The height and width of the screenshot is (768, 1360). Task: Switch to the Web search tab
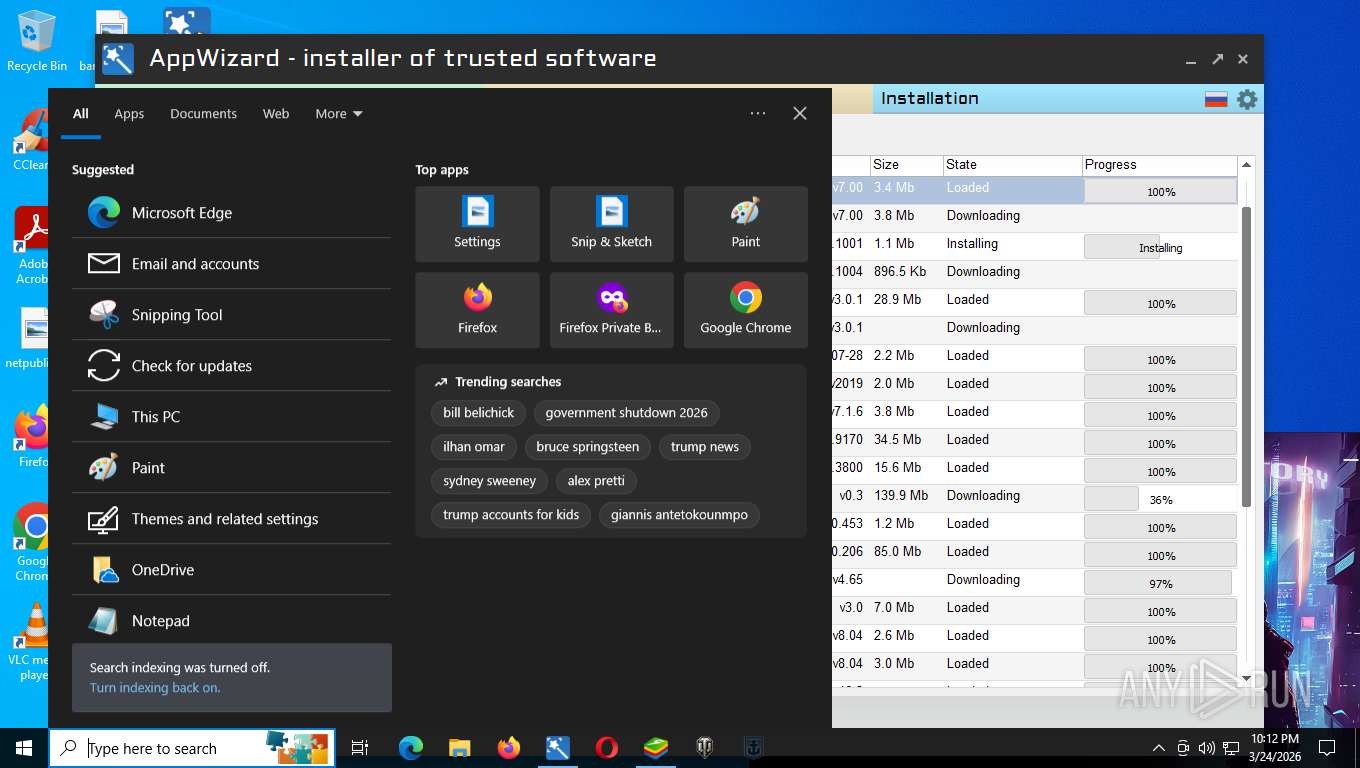click(276, 114)
